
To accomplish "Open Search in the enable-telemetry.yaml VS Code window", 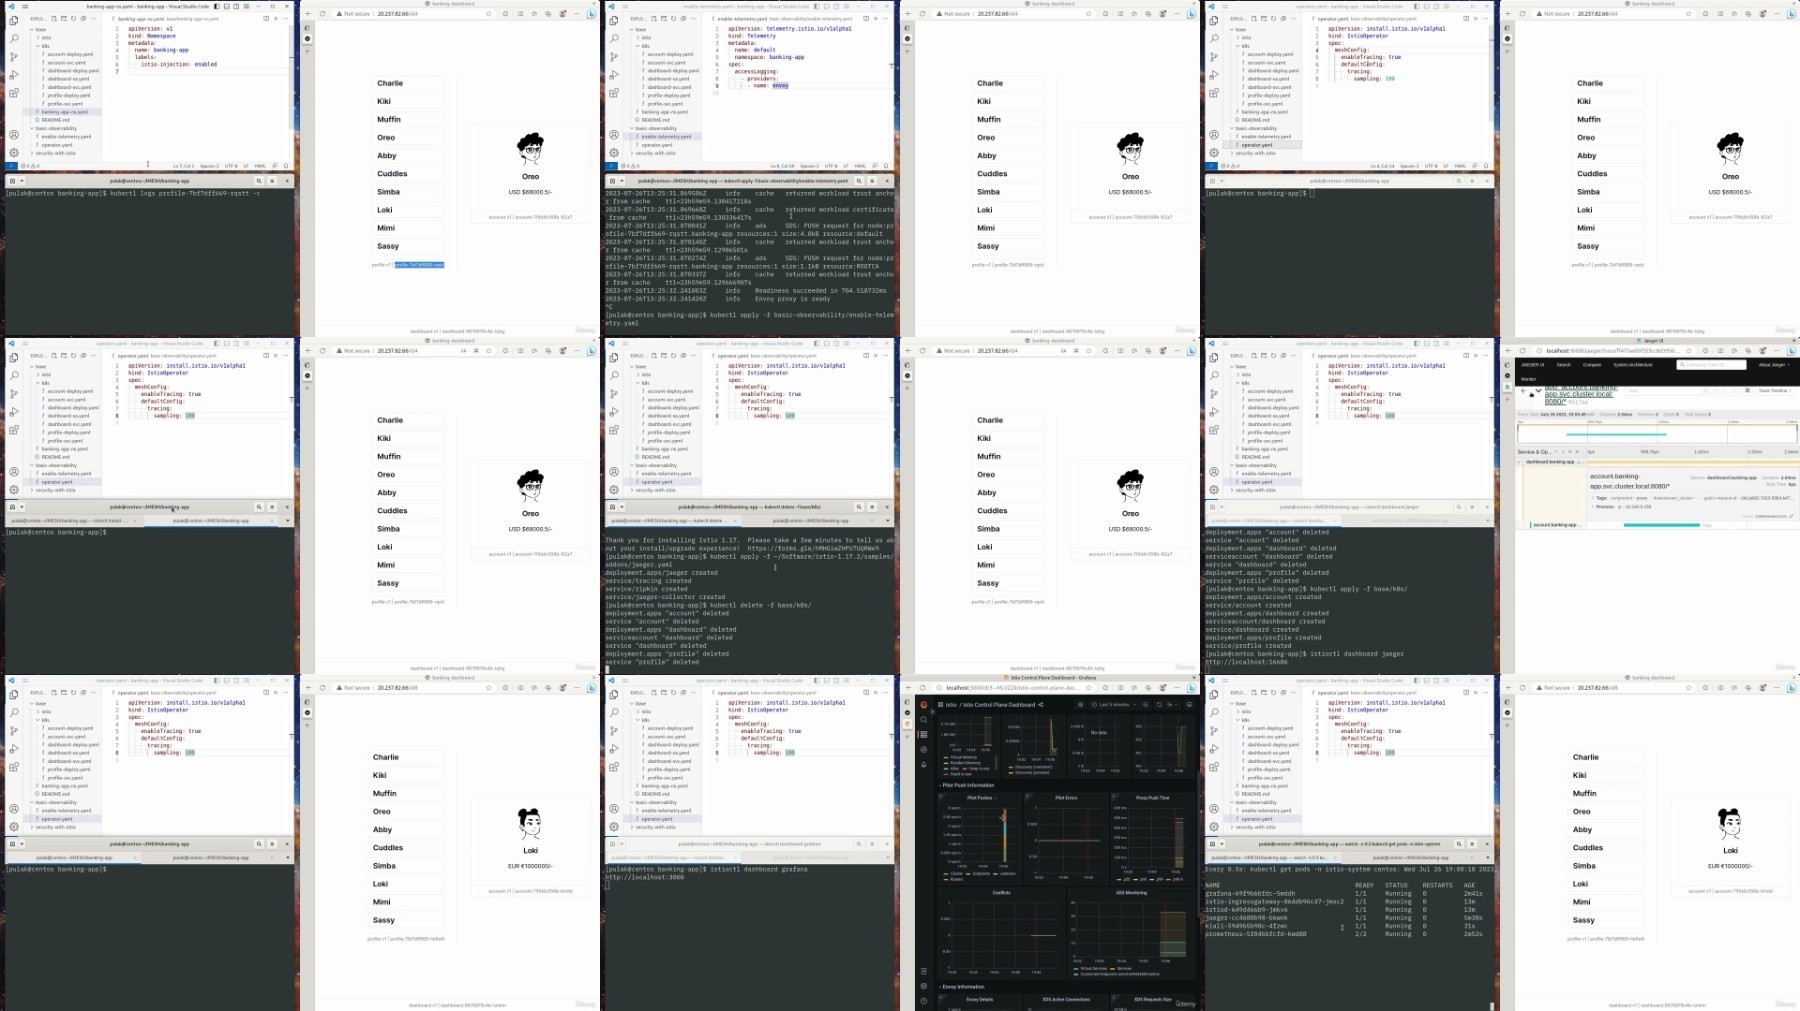I will tap(614, 38).
